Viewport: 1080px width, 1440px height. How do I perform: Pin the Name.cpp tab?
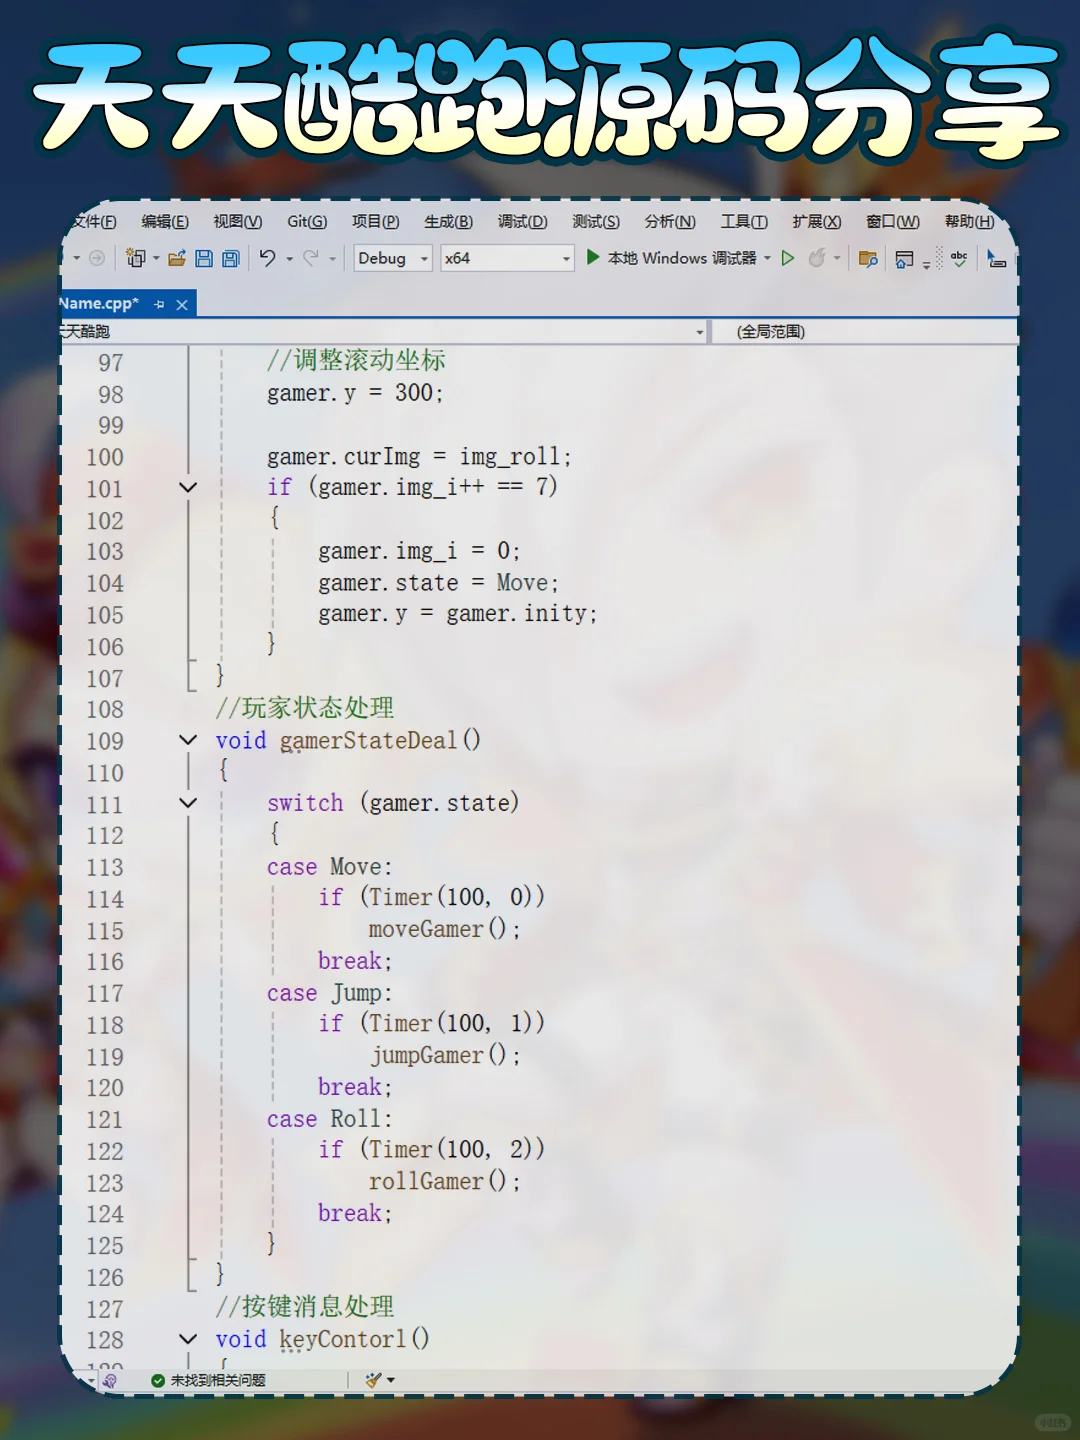click(x=160, y=304)
